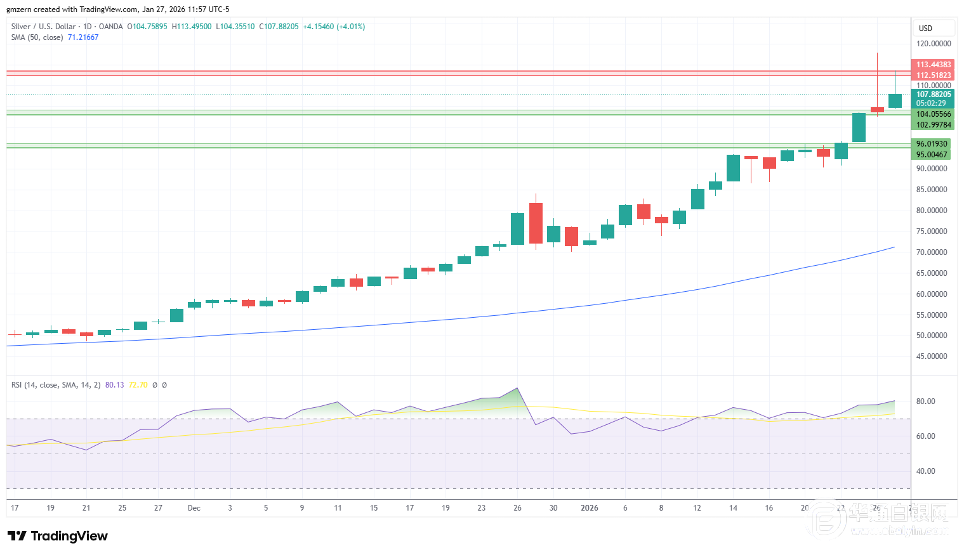Click the 113.44383 red price label
Screen dimensions: 964x556
(932, 64)
